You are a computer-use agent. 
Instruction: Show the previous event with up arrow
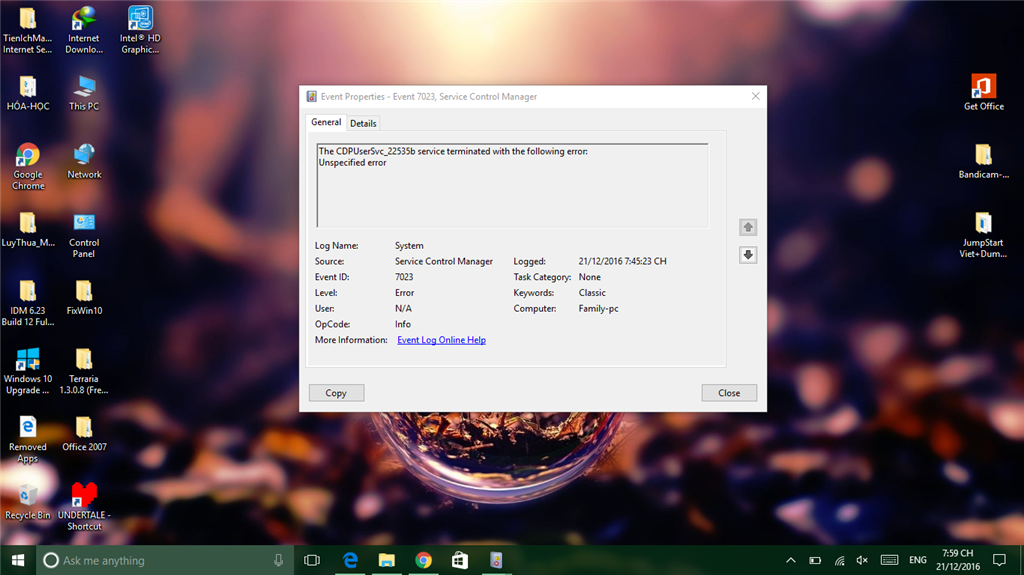coord(748,227)
